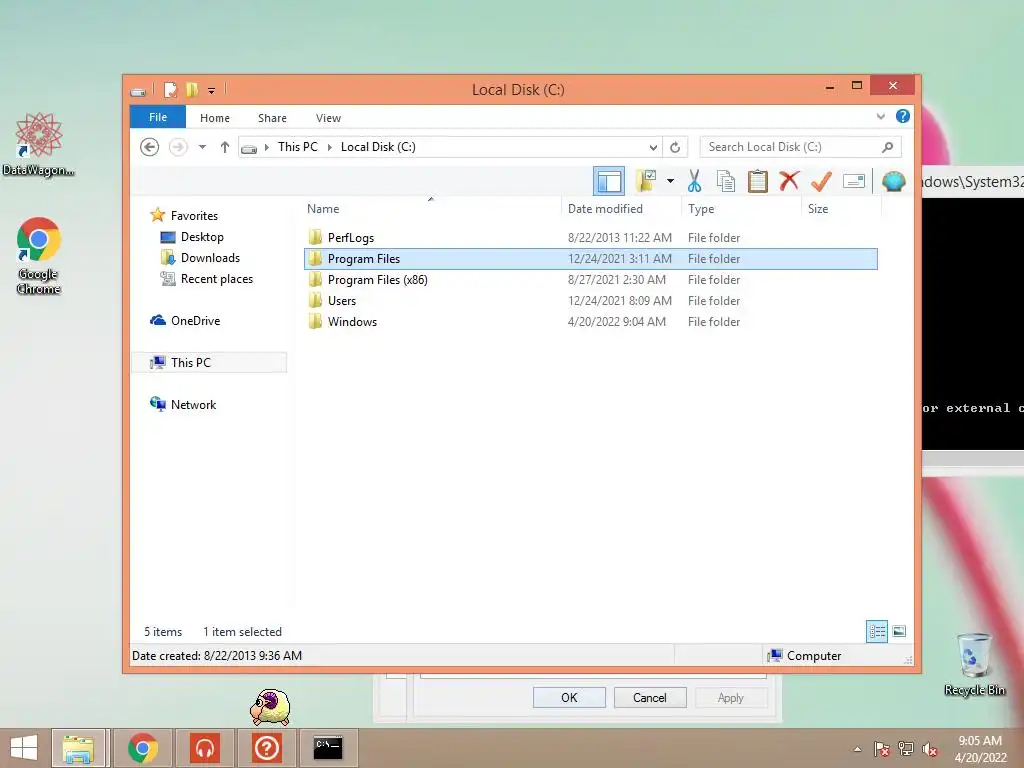Open Desktop in the navigation pane
The width and height of the screenshot is (1024, 768).
(x=202, y=236)
